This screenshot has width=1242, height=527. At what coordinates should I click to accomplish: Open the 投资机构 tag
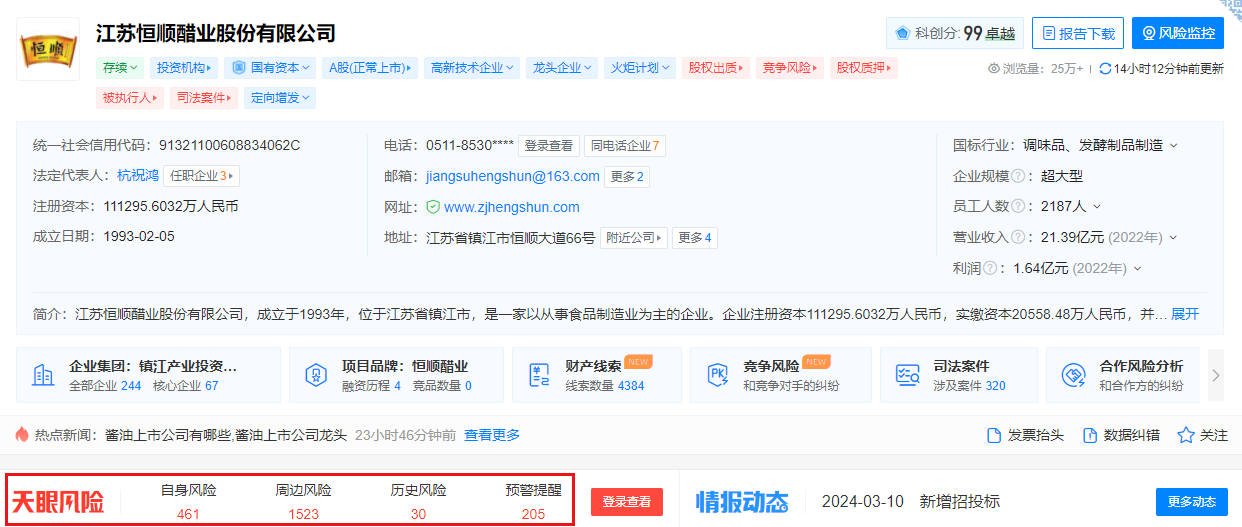click(x=184, y=68)
